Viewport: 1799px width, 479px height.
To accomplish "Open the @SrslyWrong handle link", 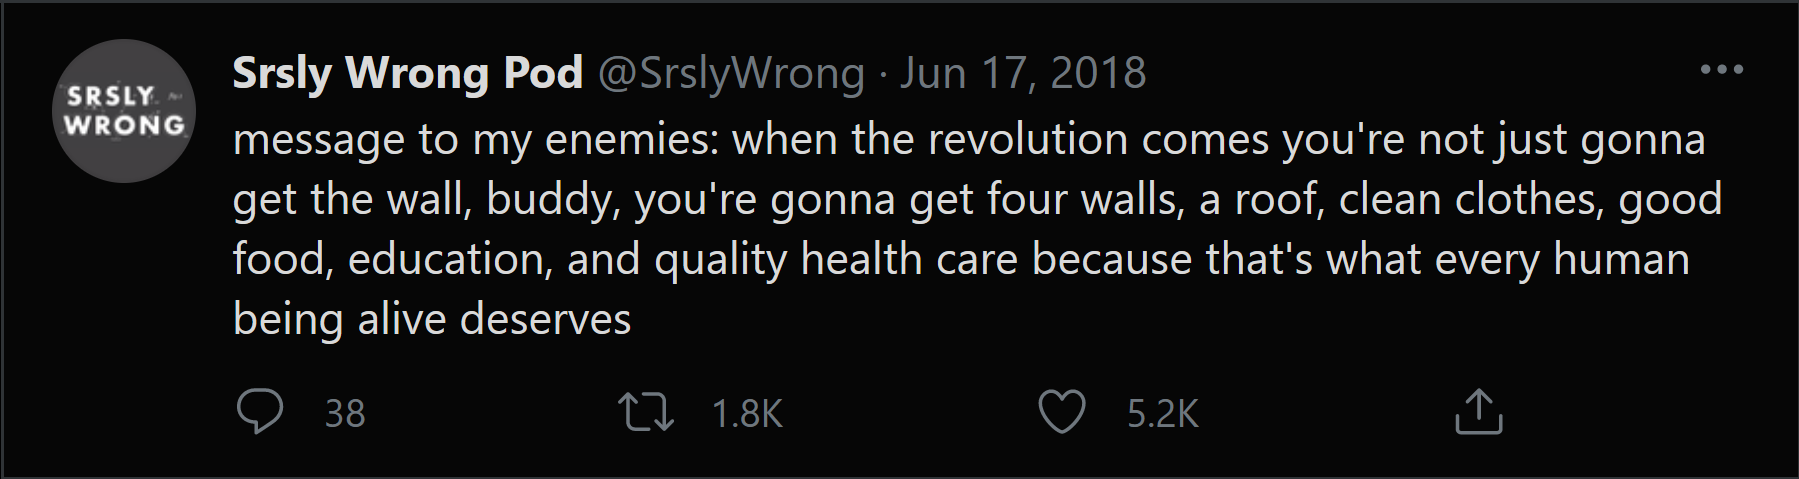I will point(731,73).
